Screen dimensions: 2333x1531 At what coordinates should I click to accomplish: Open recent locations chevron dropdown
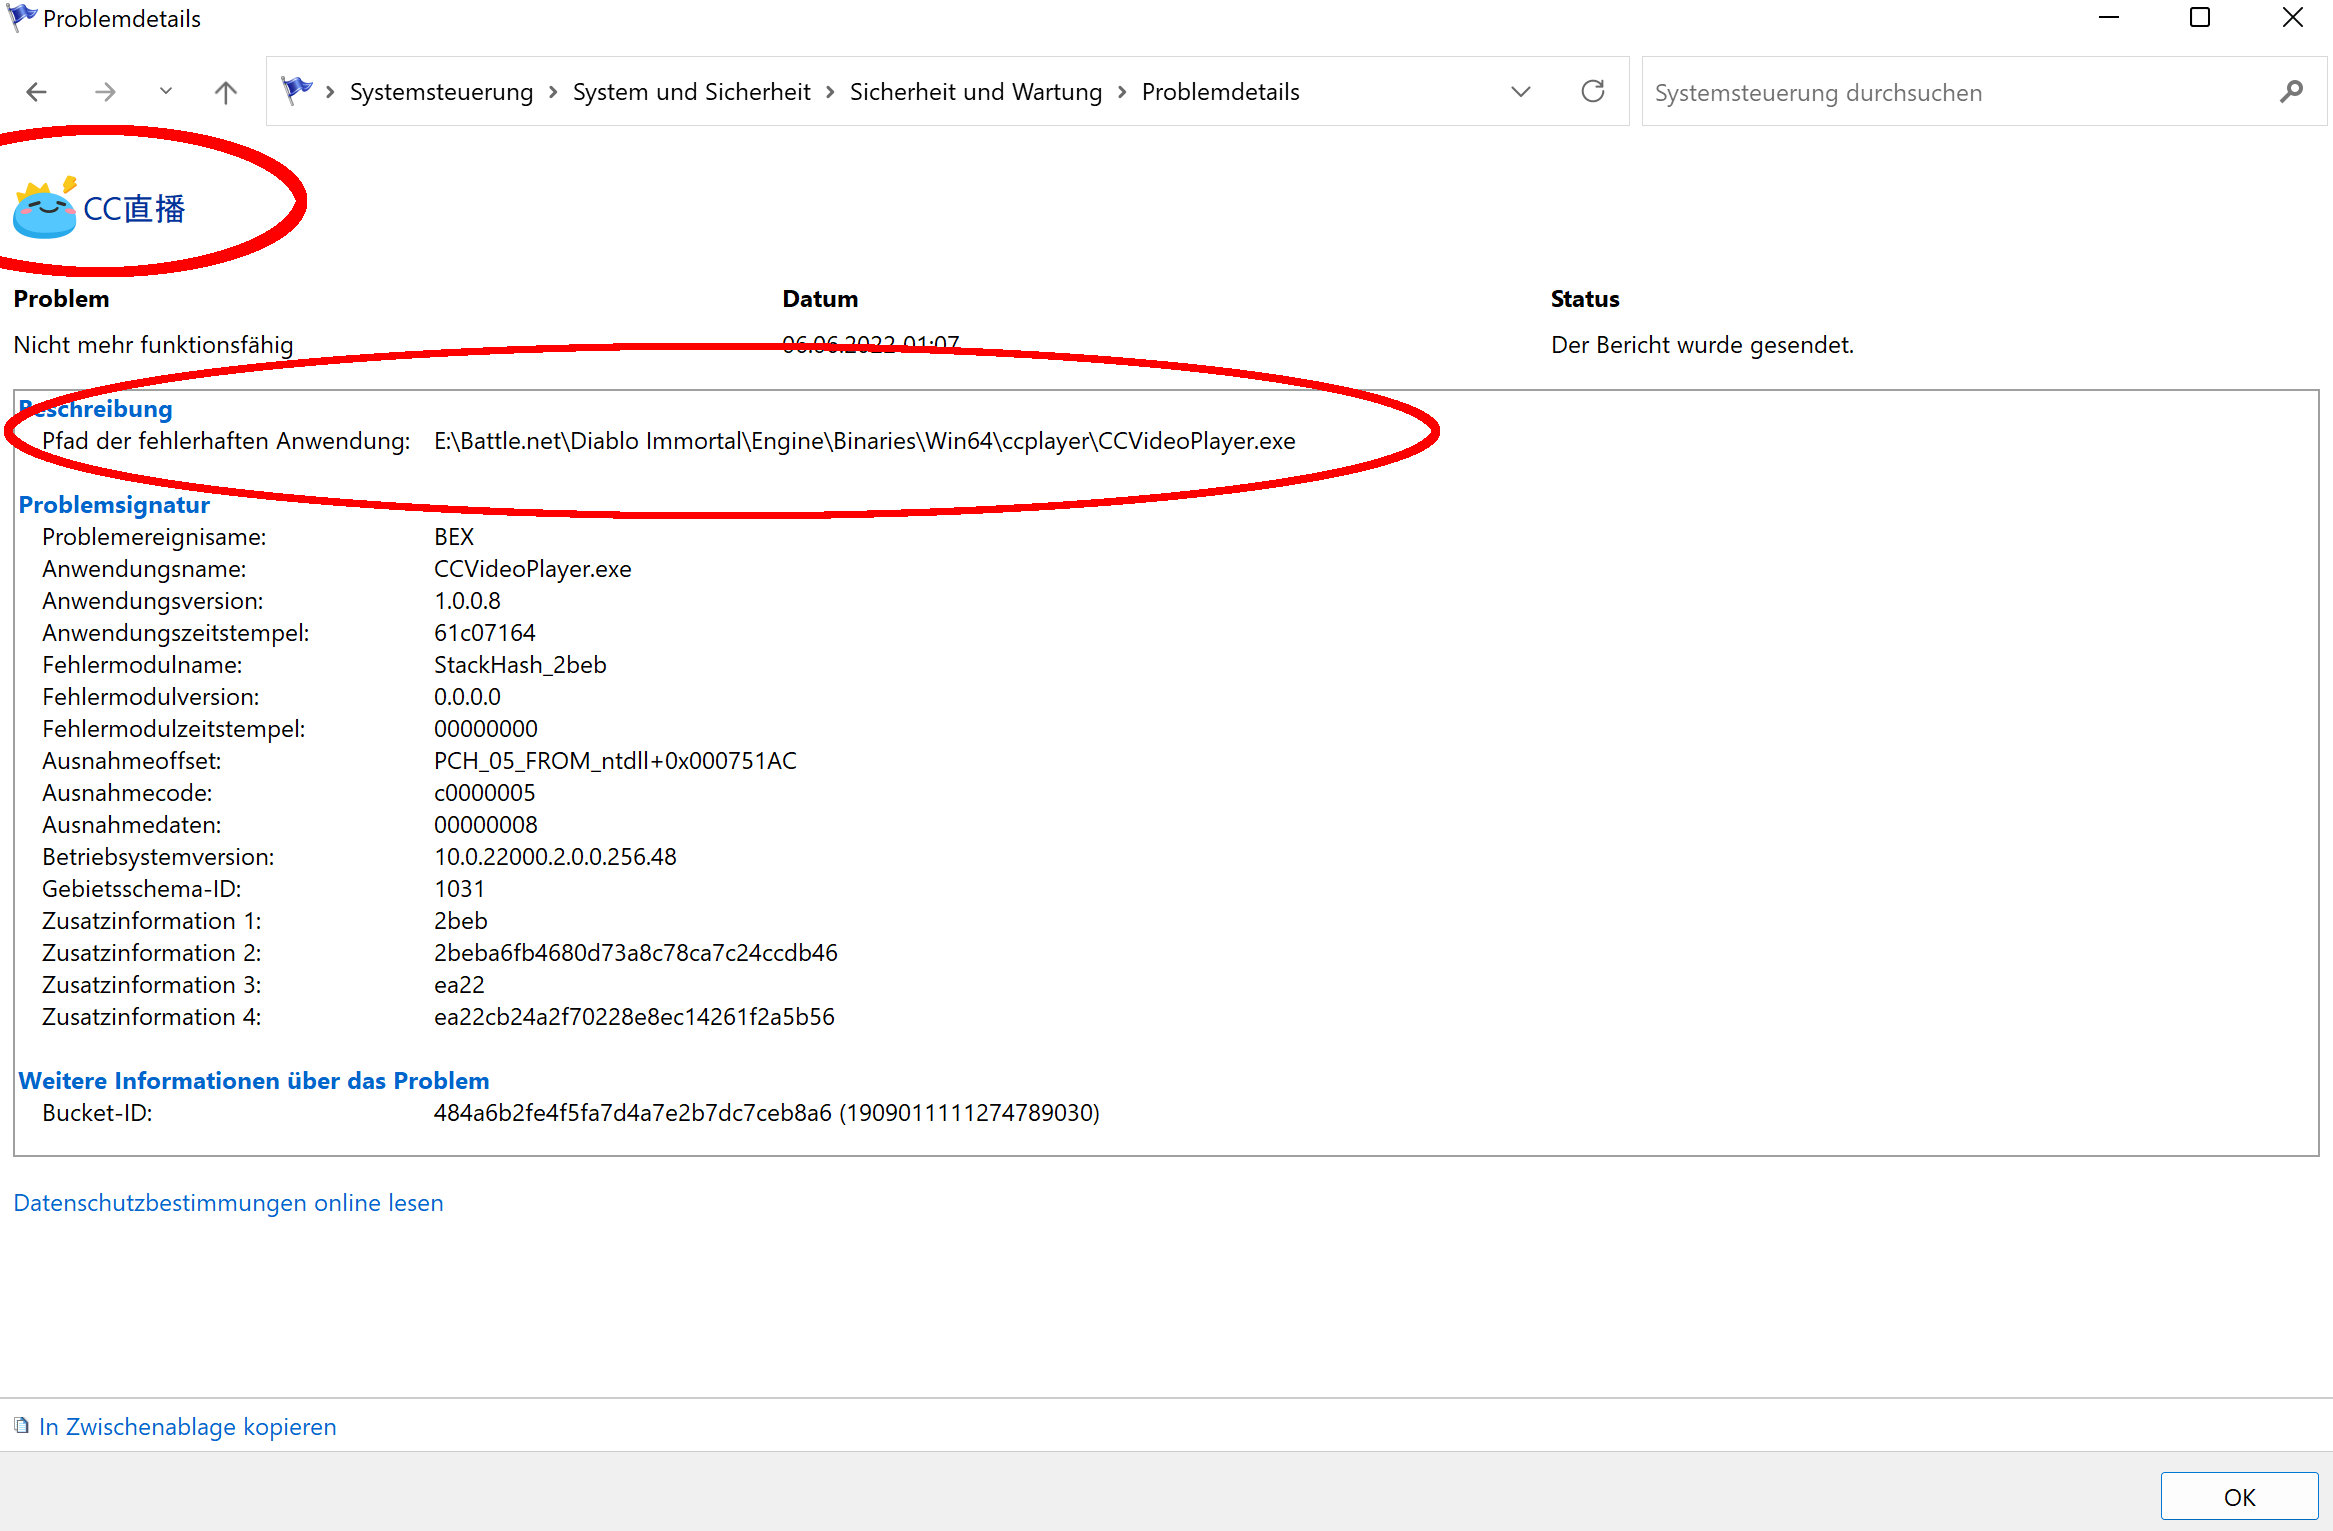click(166, 91)
